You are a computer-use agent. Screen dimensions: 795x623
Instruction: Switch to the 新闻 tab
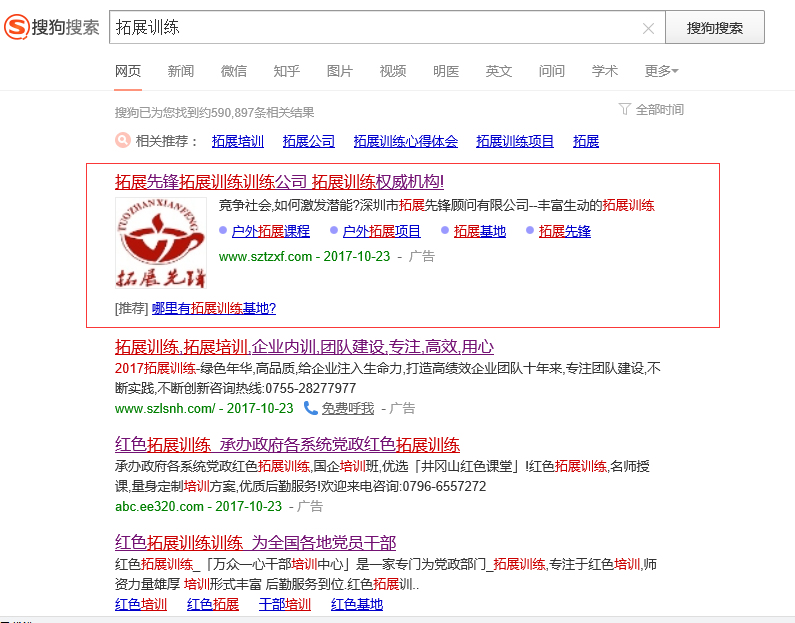click(181, 71)
